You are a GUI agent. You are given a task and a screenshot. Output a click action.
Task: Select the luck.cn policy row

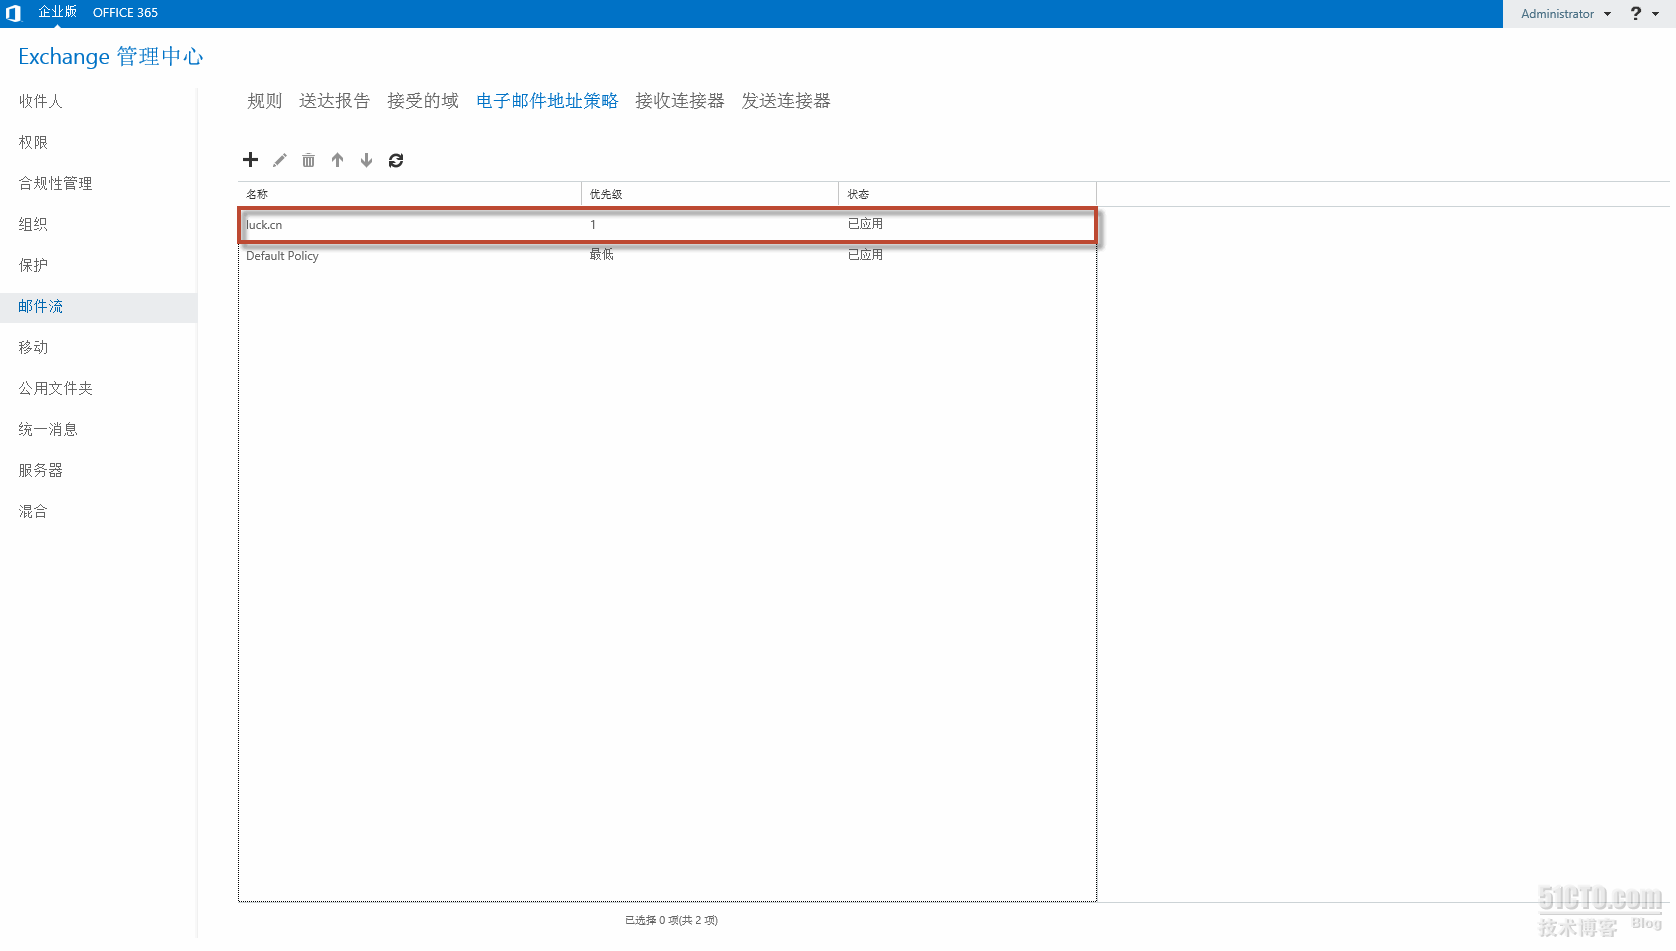pyautogui.click(x=667, y=225)
